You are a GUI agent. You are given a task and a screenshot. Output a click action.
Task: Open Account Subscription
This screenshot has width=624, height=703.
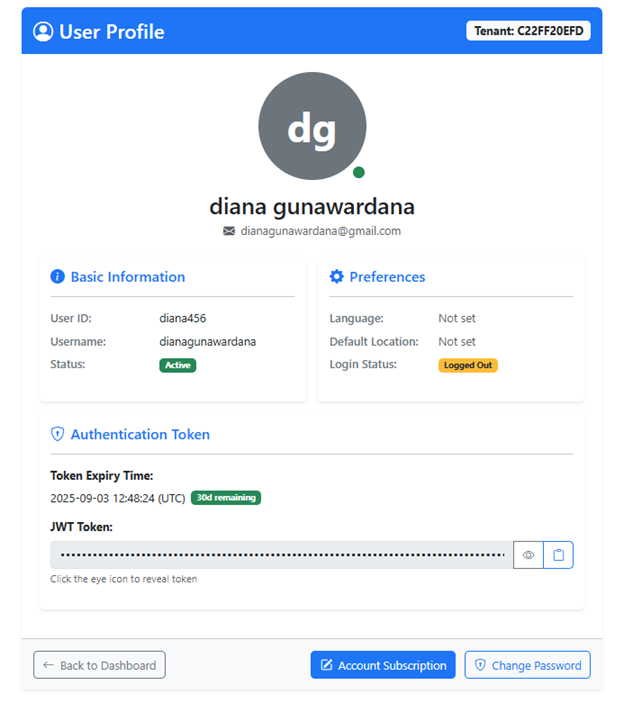(x=383, y=665)
